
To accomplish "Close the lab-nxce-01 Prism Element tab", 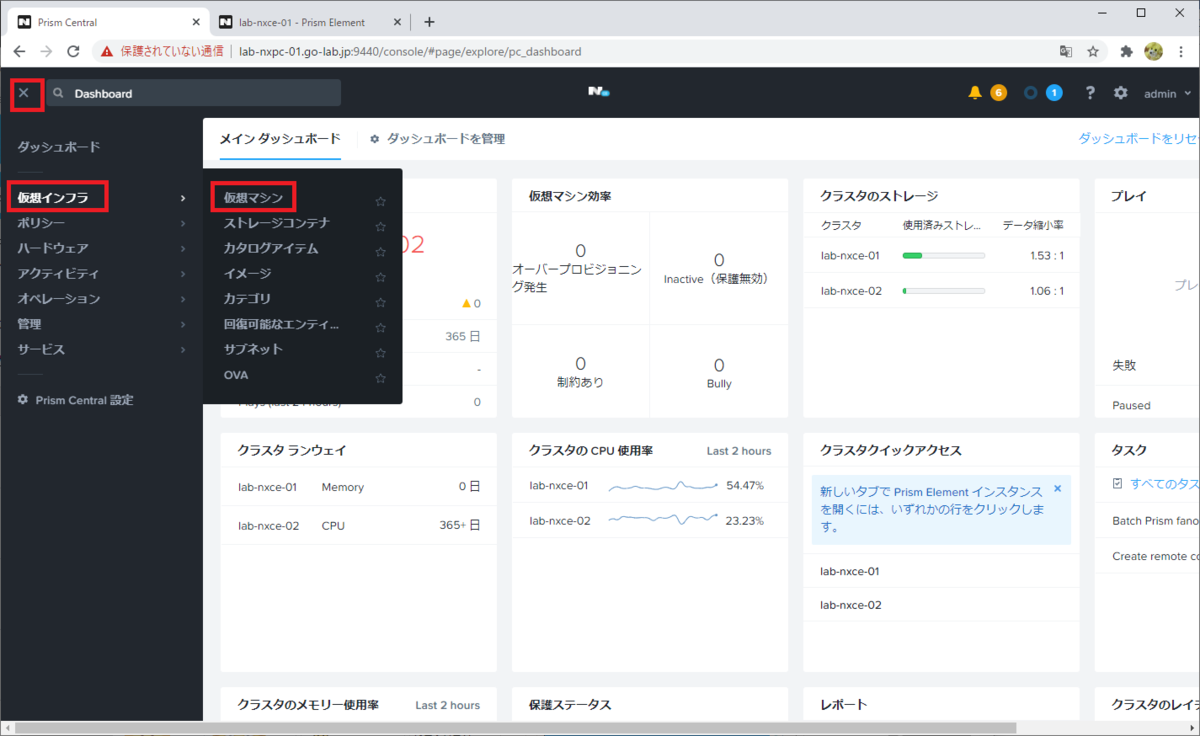I will [398, 22].
